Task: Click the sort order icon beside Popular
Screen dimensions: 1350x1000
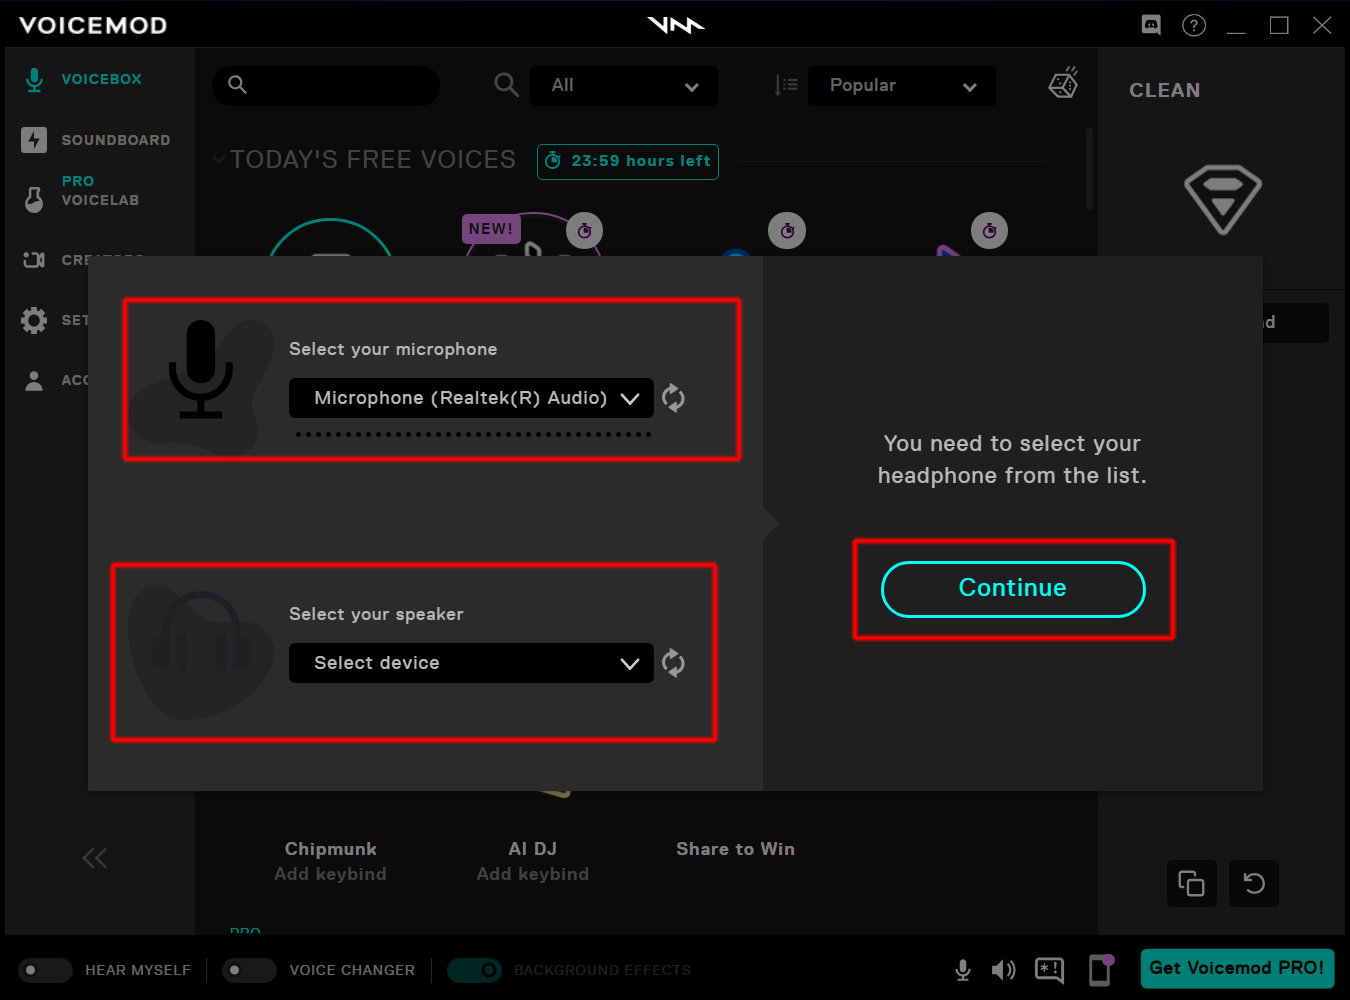Action: [x=786, y=85]
